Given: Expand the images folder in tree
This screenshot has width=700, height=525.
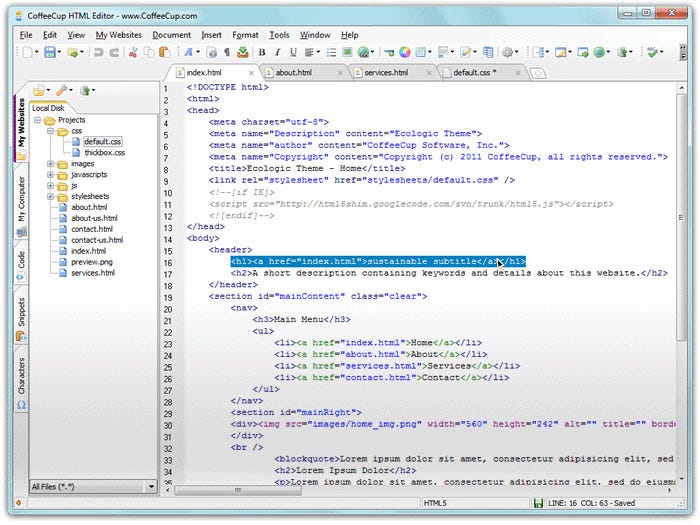Looking at the screenshot, I should click(51, 164).
